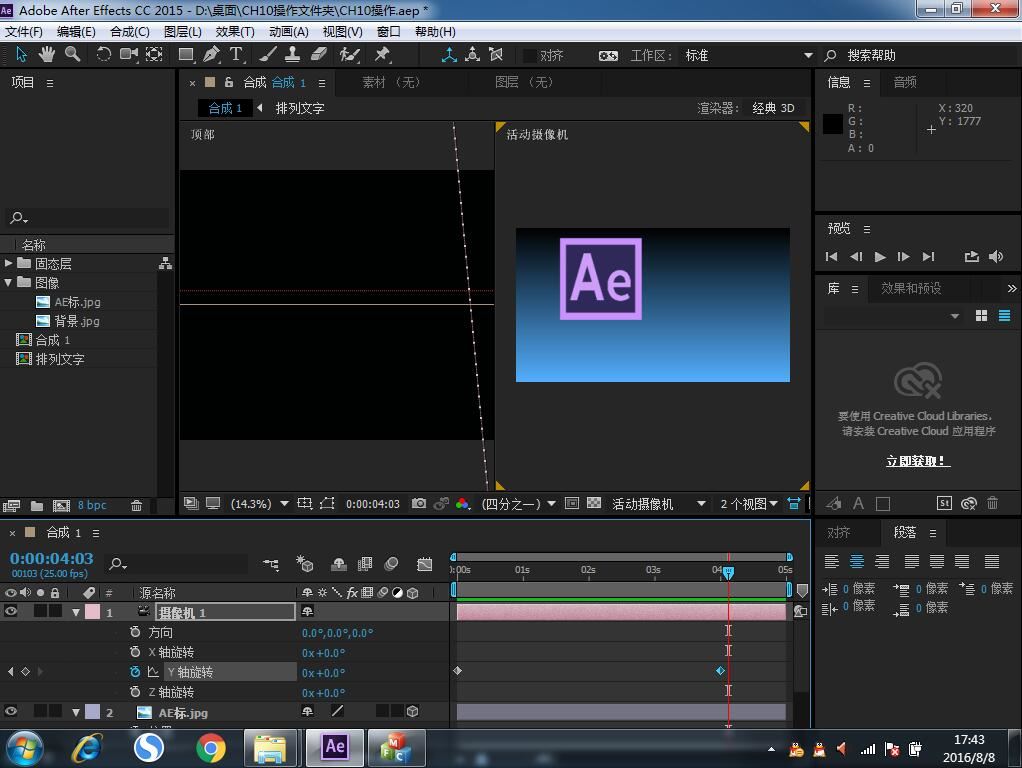Viewport: 1022px width, 768px height.
Task: Open the 文件(F) menu
Action: click(23, 32)
